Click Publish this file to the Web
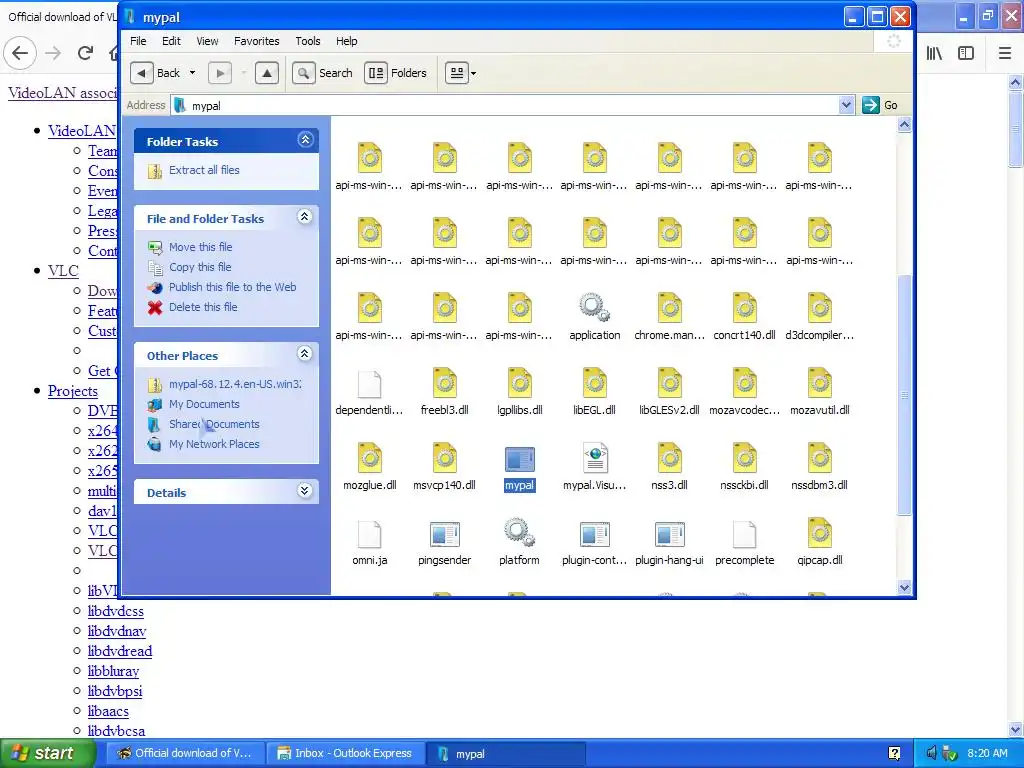The width and height of the screenshot is (1024, 768). coord(232,287)
